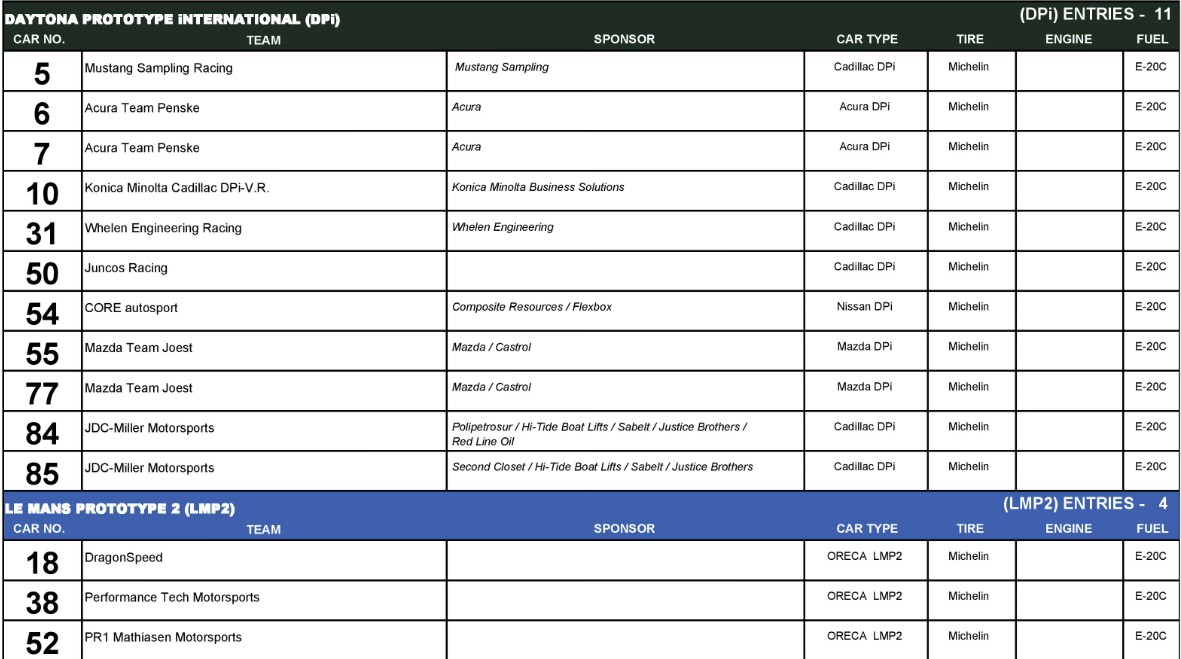Select car number 55

tap(42, 354)
